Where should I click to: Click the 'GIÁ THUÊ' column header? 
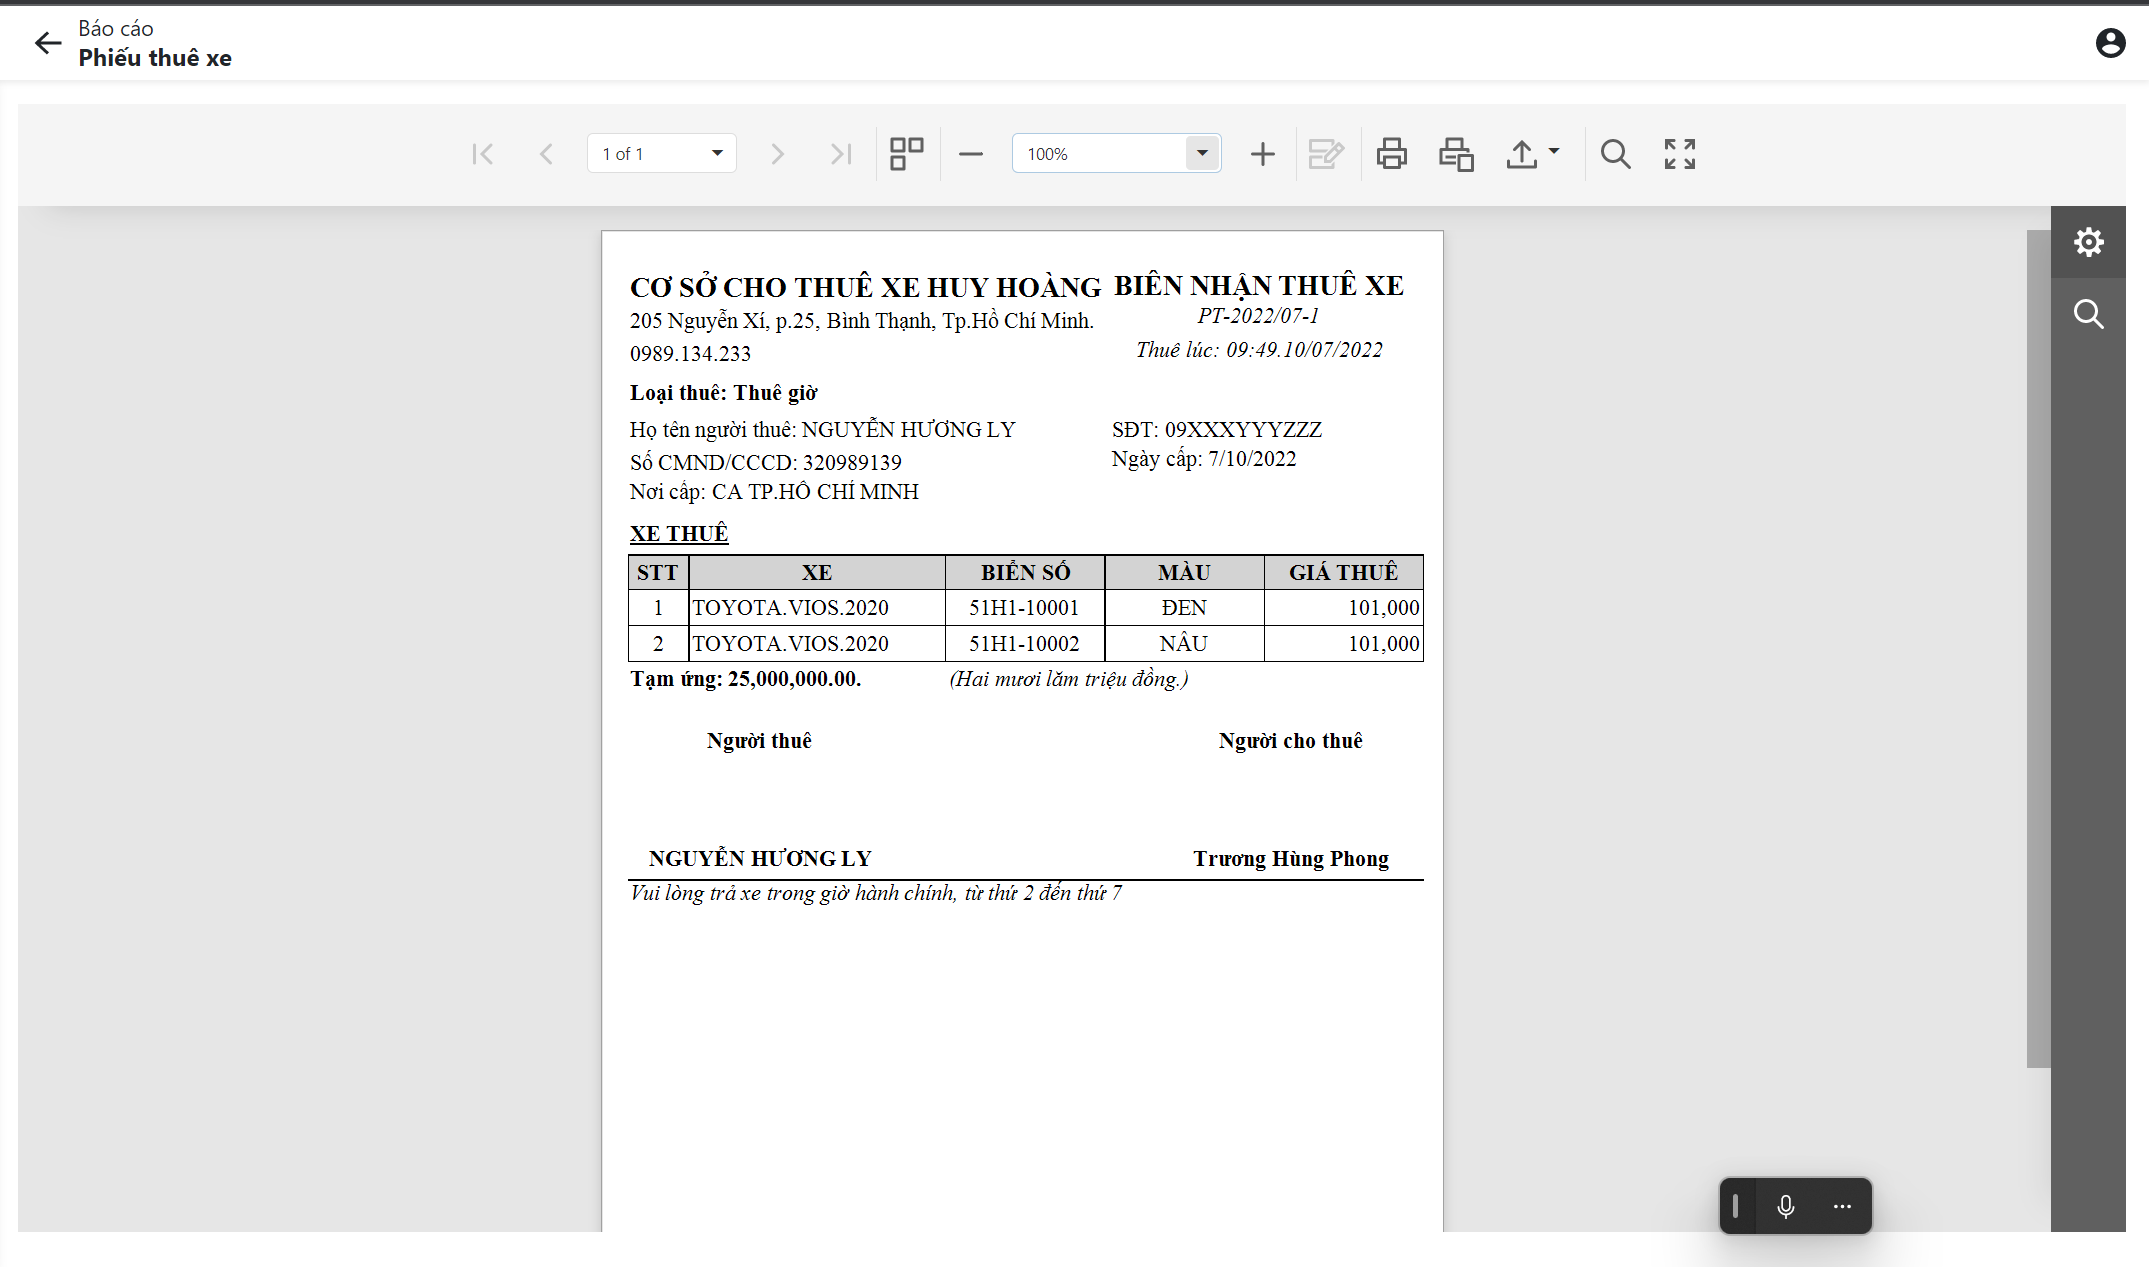point(1343,572)
